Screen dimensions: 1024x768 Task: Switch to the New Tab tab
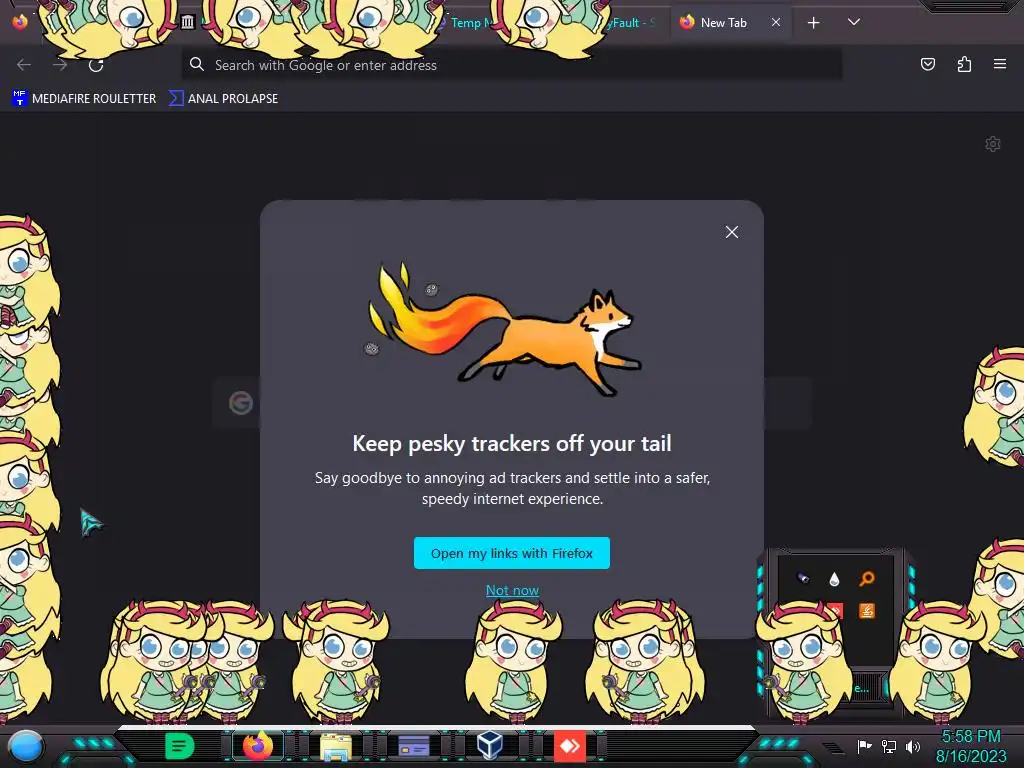730,23
